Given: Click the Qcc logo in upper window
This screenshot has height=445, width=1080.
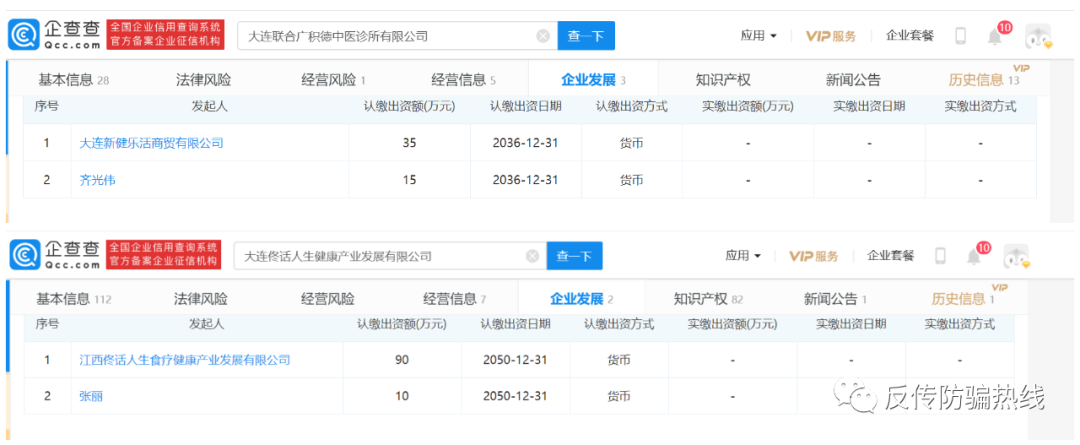Looking at the screenshot, I should (x=54, y=34).
